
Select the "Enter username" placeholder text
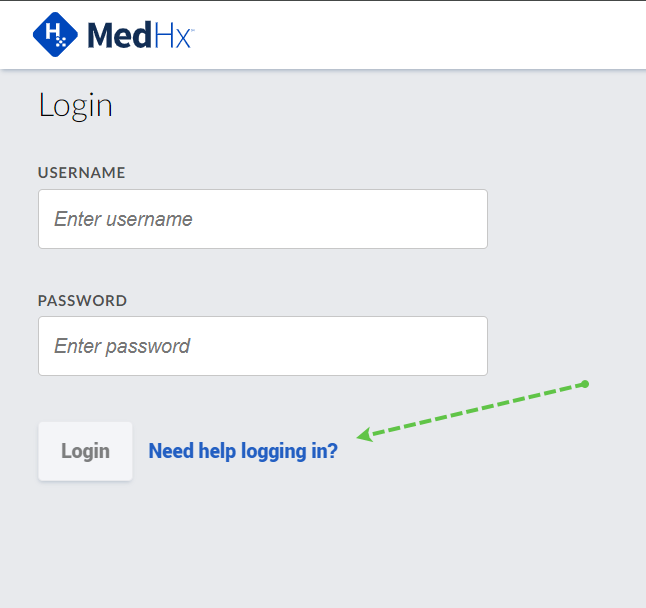pos(123,219)
